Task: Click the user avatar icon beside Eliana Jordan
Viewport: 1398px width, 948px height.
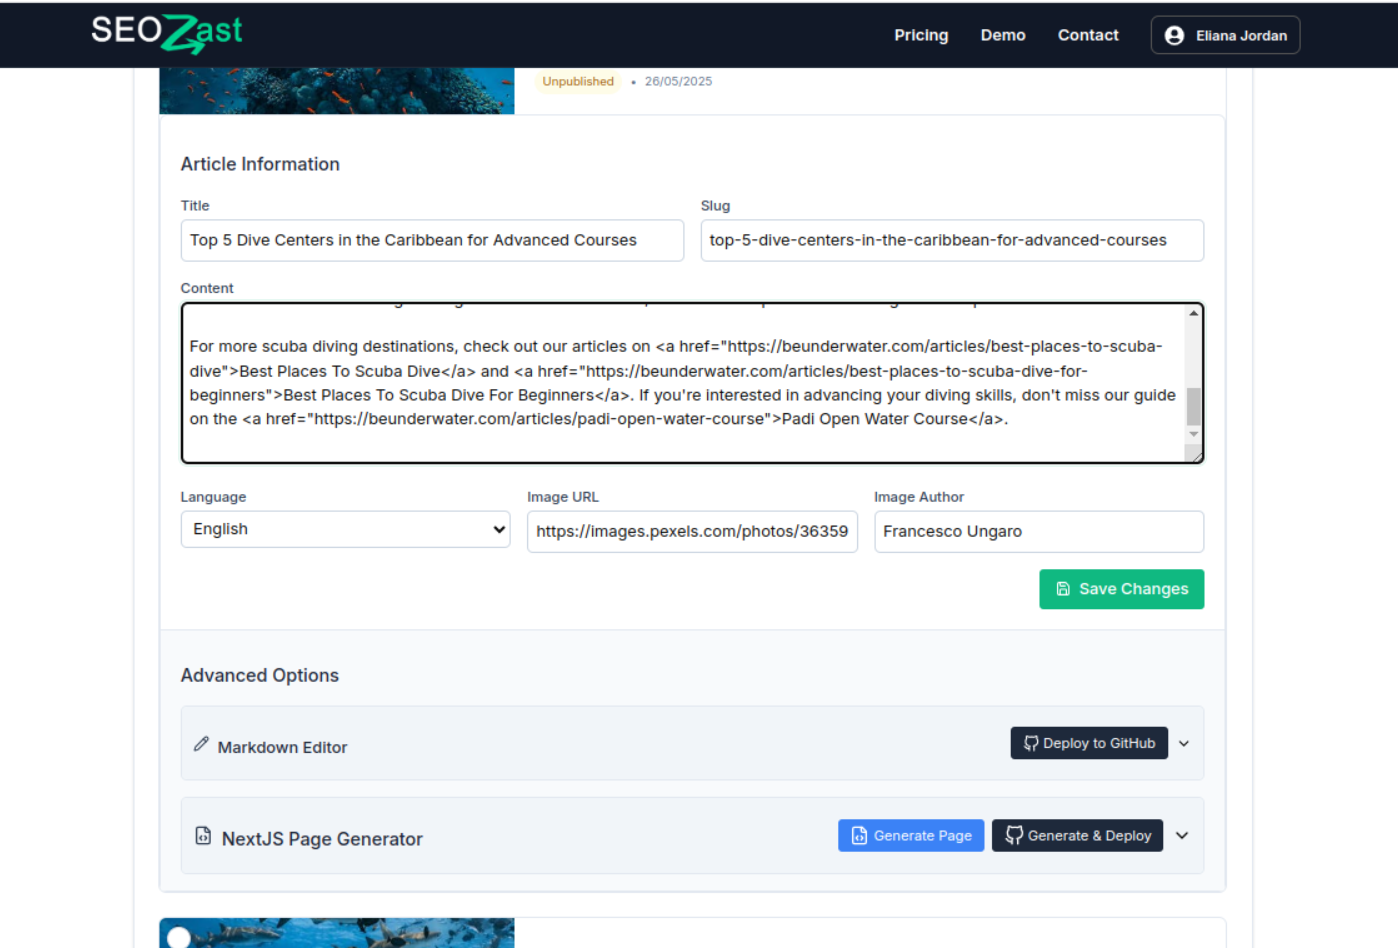Action: click(1175, 35)
